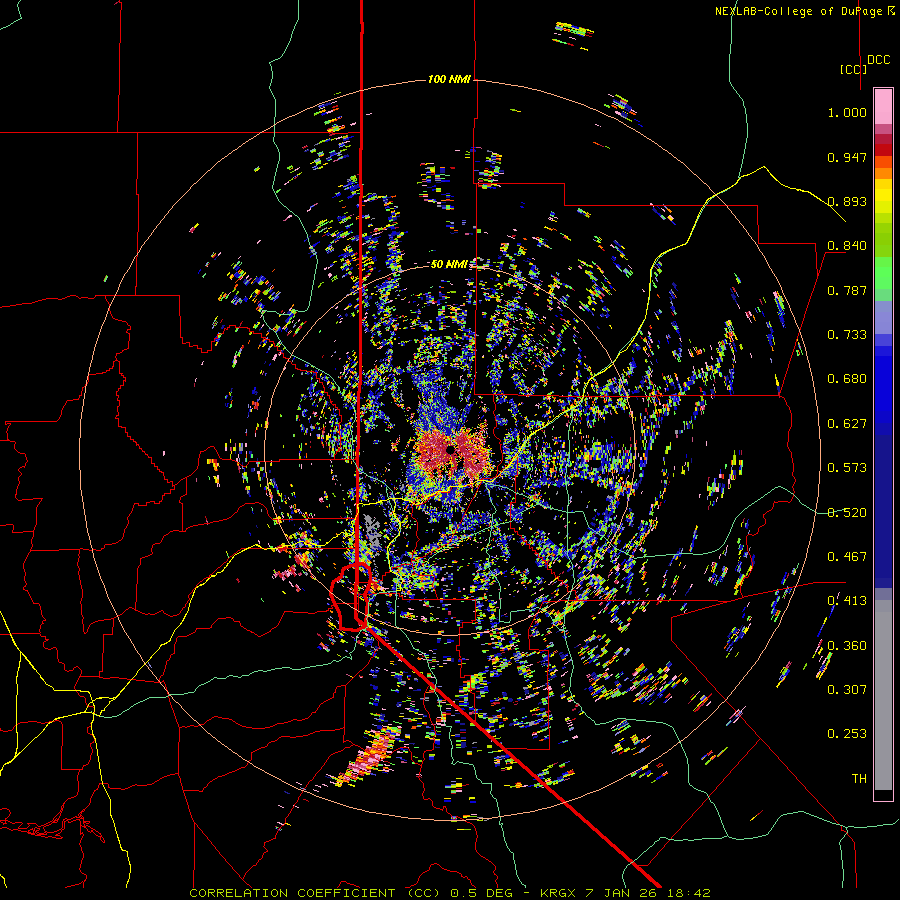
Task: Select the 0.627 scale value
Action: [x=847, y=424]
